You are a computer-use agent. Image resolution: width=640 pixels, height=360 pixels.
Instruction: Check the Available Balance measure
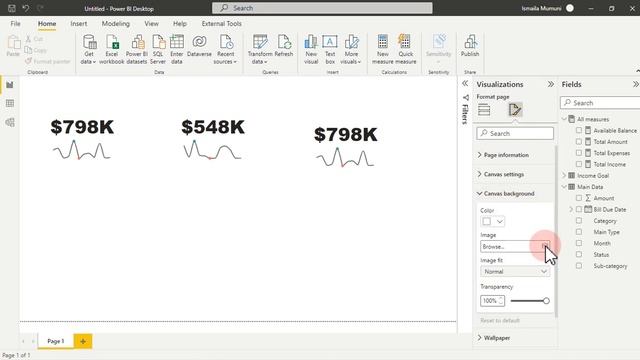[x=579, y=130]
